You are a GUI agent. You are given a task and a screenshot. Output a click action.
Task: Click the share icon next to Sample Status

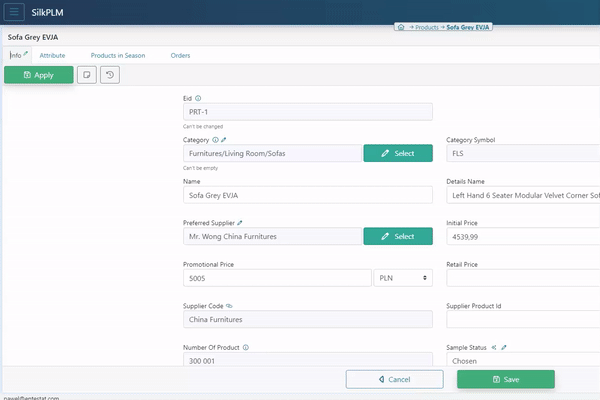coord(494,348)
